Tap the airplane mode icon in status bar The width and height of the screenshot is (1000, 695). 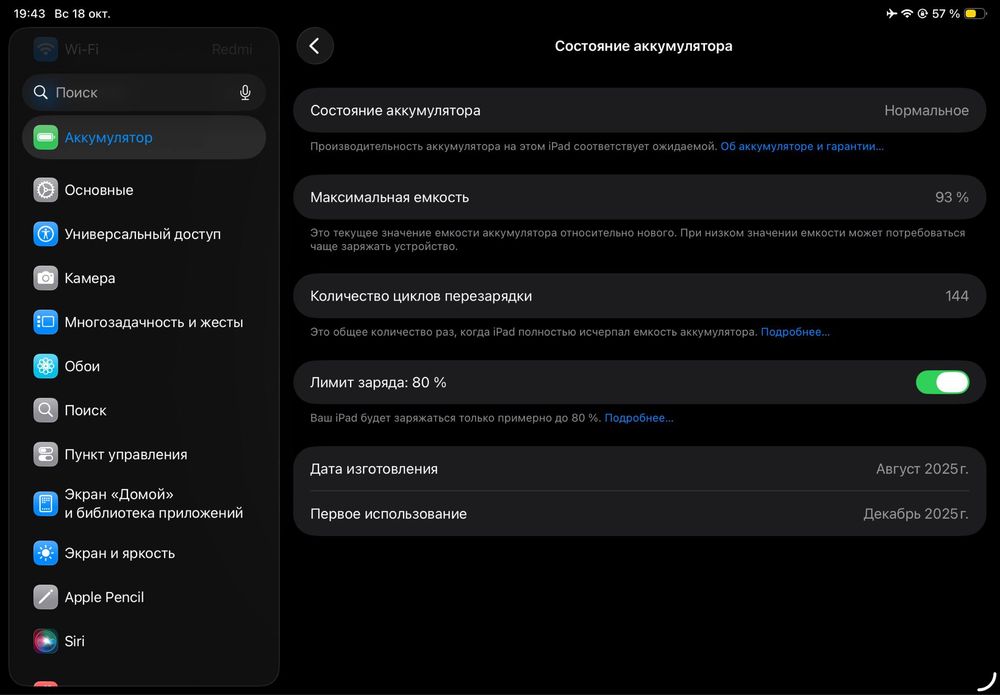click(892, 13)
